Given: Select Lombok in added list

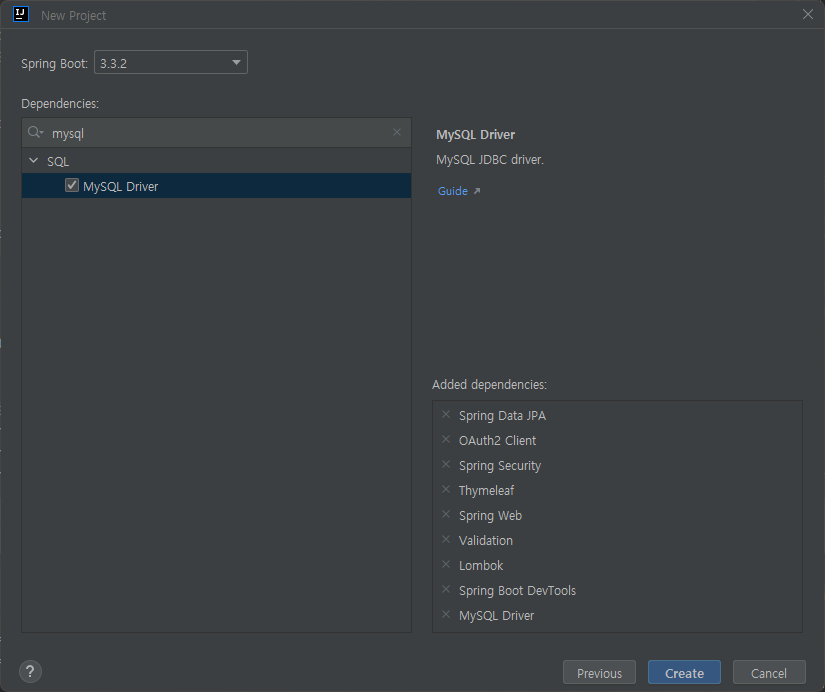Looking at the screenshot, I should click(481, 566).
